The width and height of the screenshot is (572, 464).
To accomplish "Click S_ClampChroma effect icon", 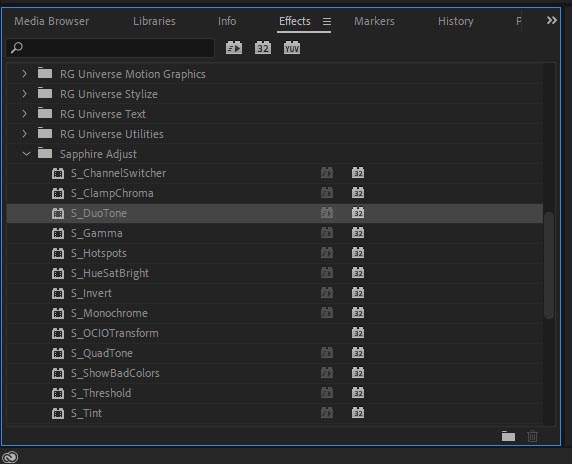I will pos(58,193).
